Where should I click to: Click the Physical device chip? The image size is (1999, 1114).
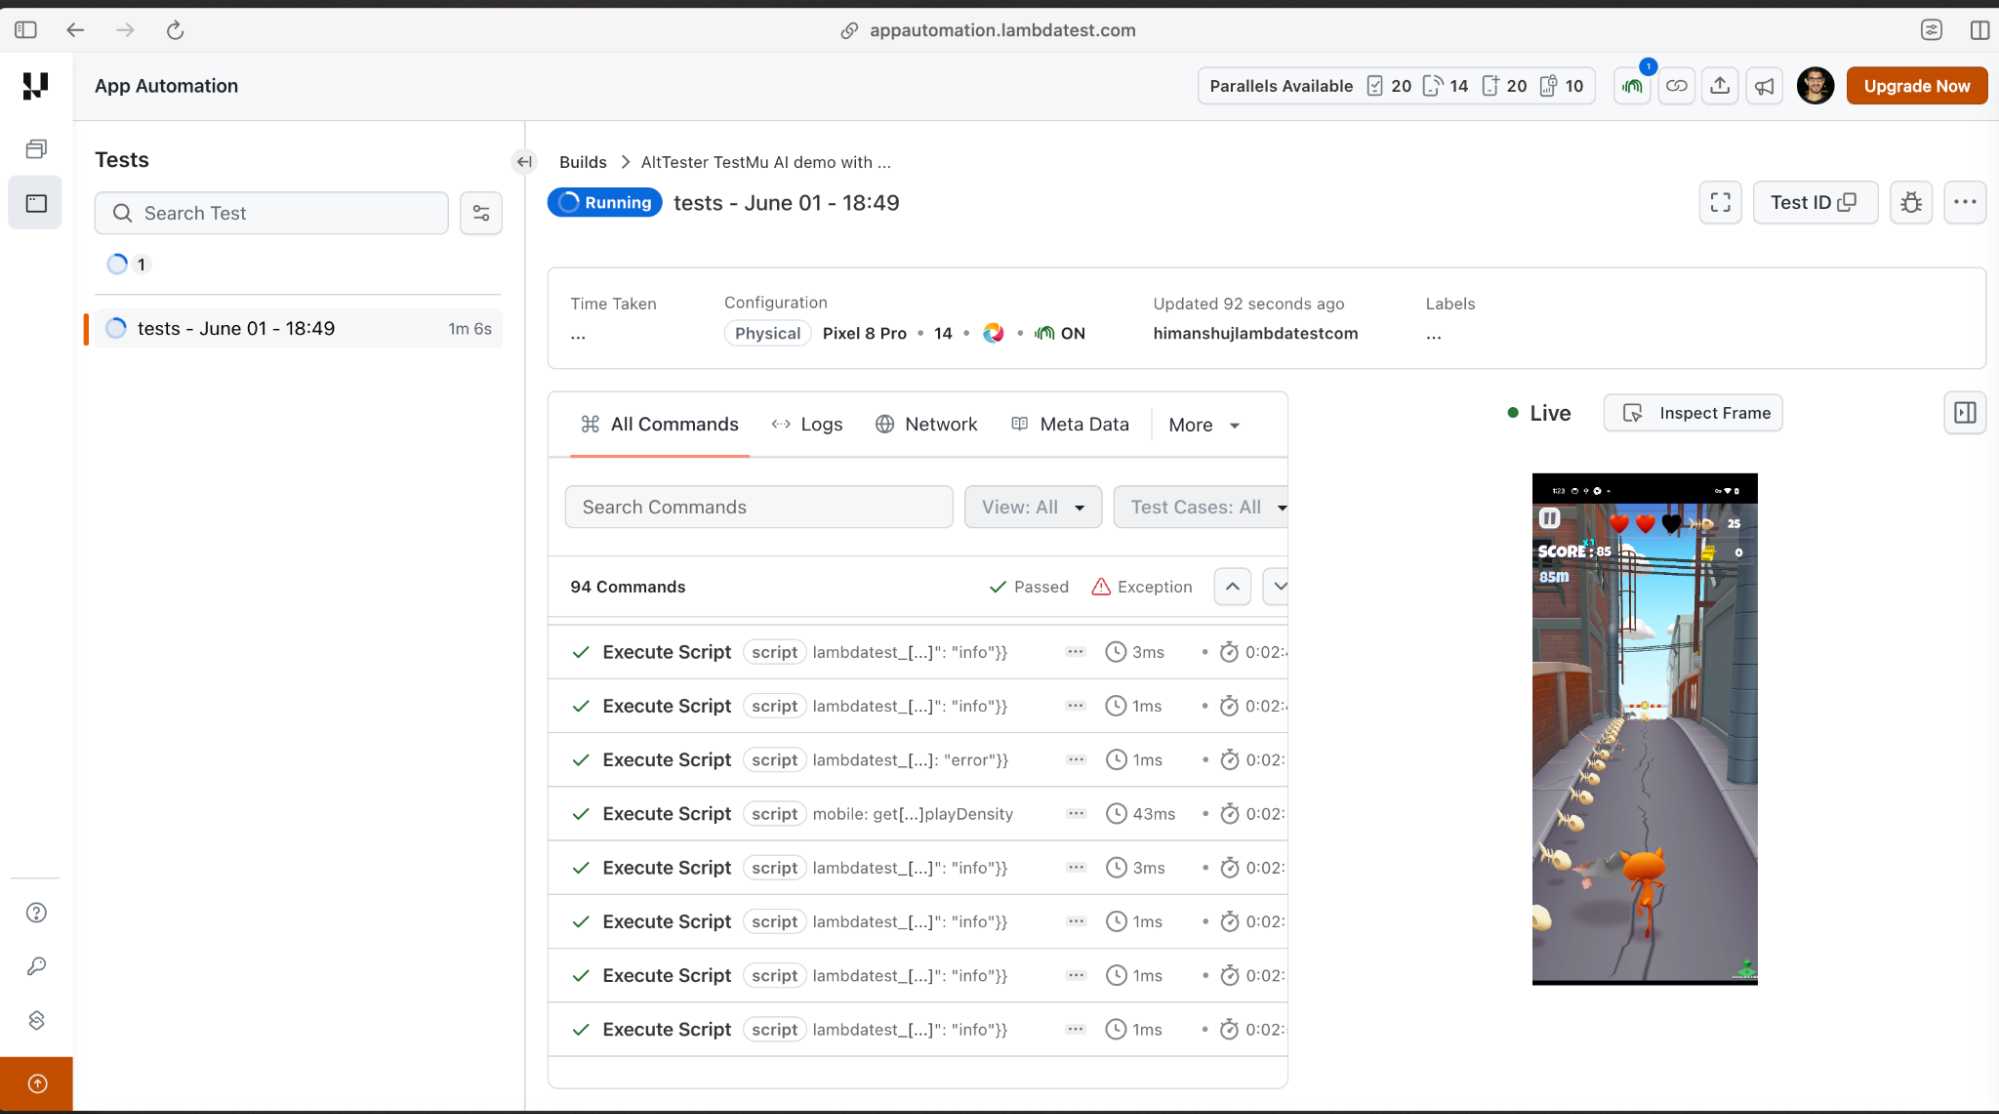(x=767, y=334)
